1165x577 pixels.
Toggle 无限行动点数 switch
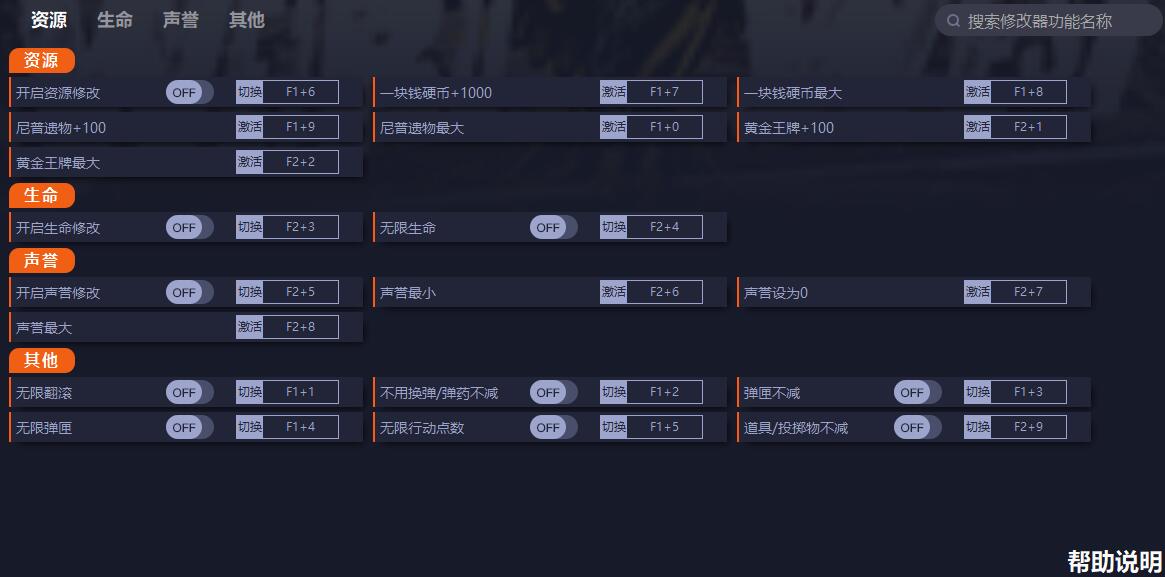coord(553,428)
